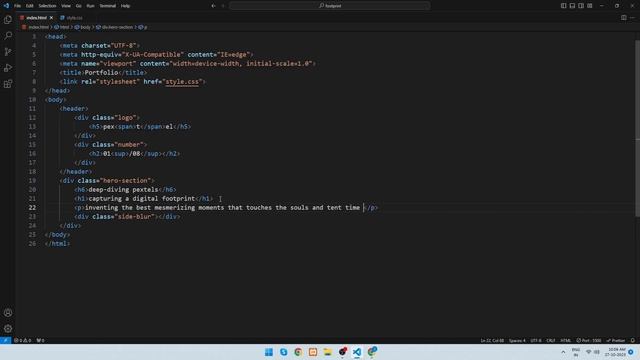Open the editor More Actions ellipsis
The image size is (640, 360).
[x=632, y=18]
